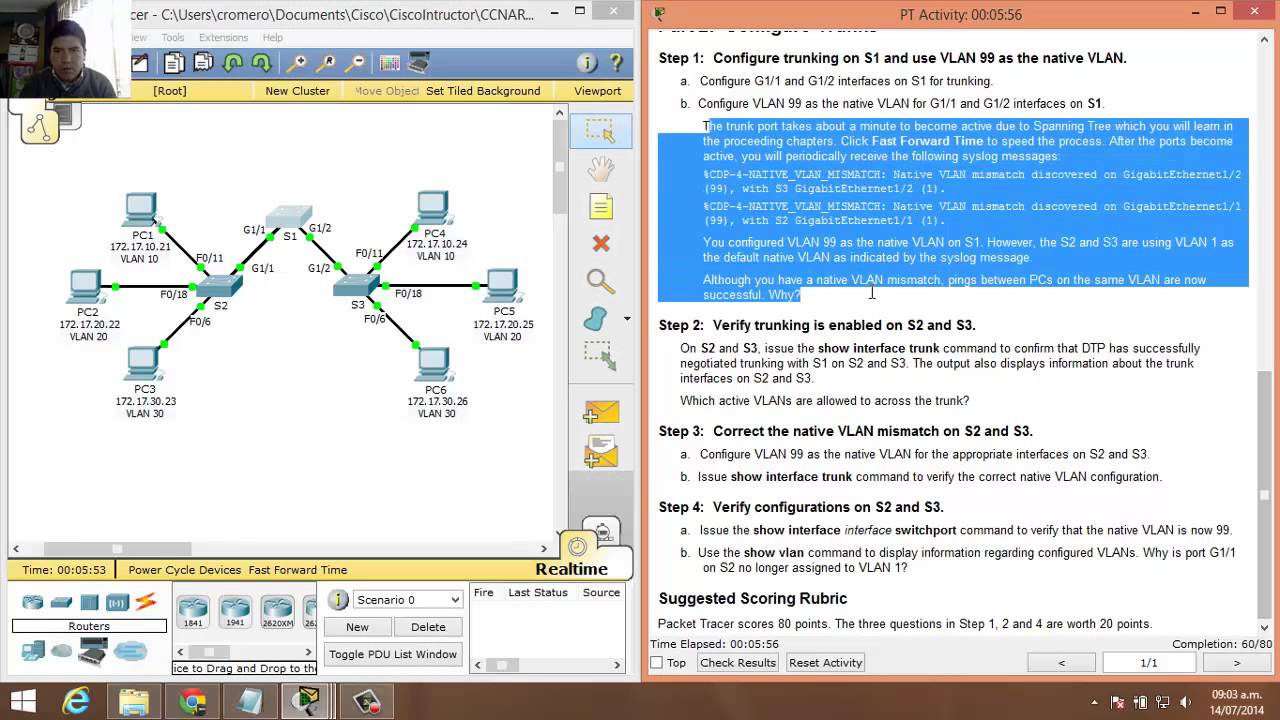
Task: Choose the Inspect magnifier tool
Action: coord(601,282)
